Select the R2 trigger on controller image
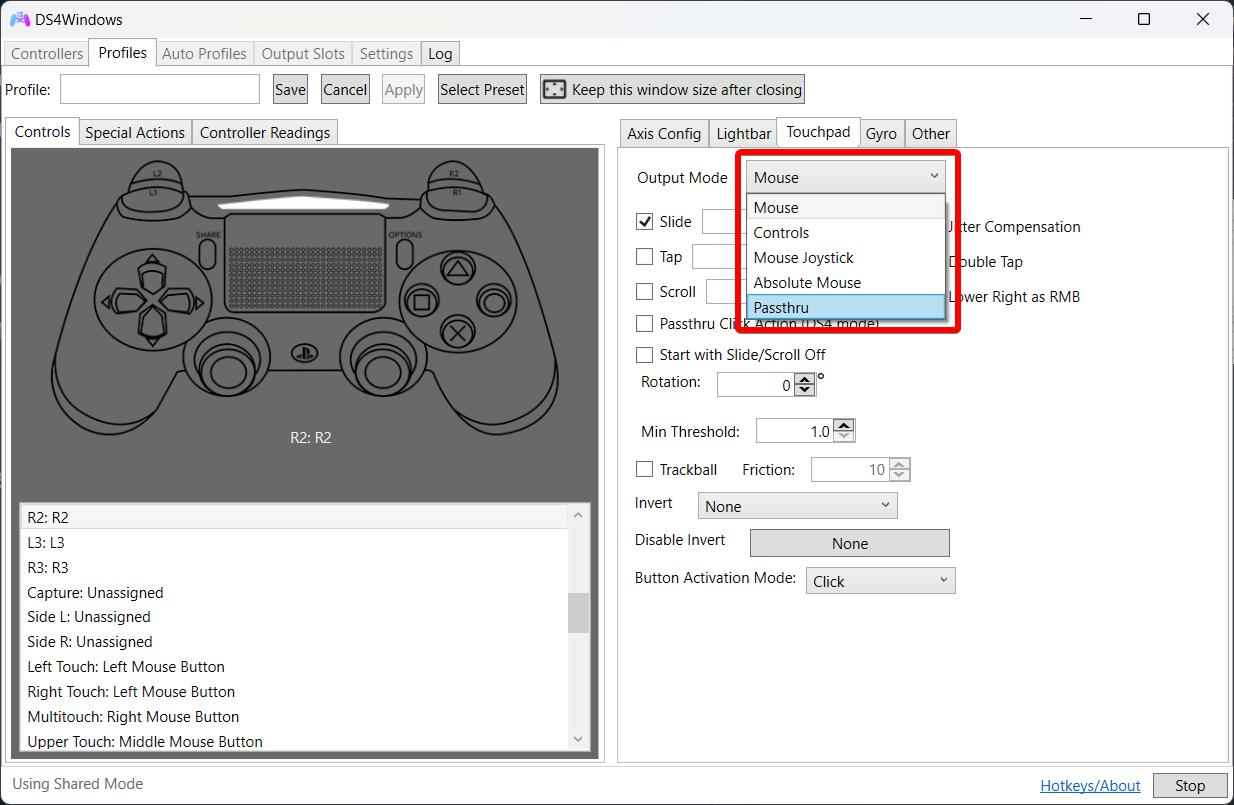Screen dimensions: 1234x805 point(456,173)
